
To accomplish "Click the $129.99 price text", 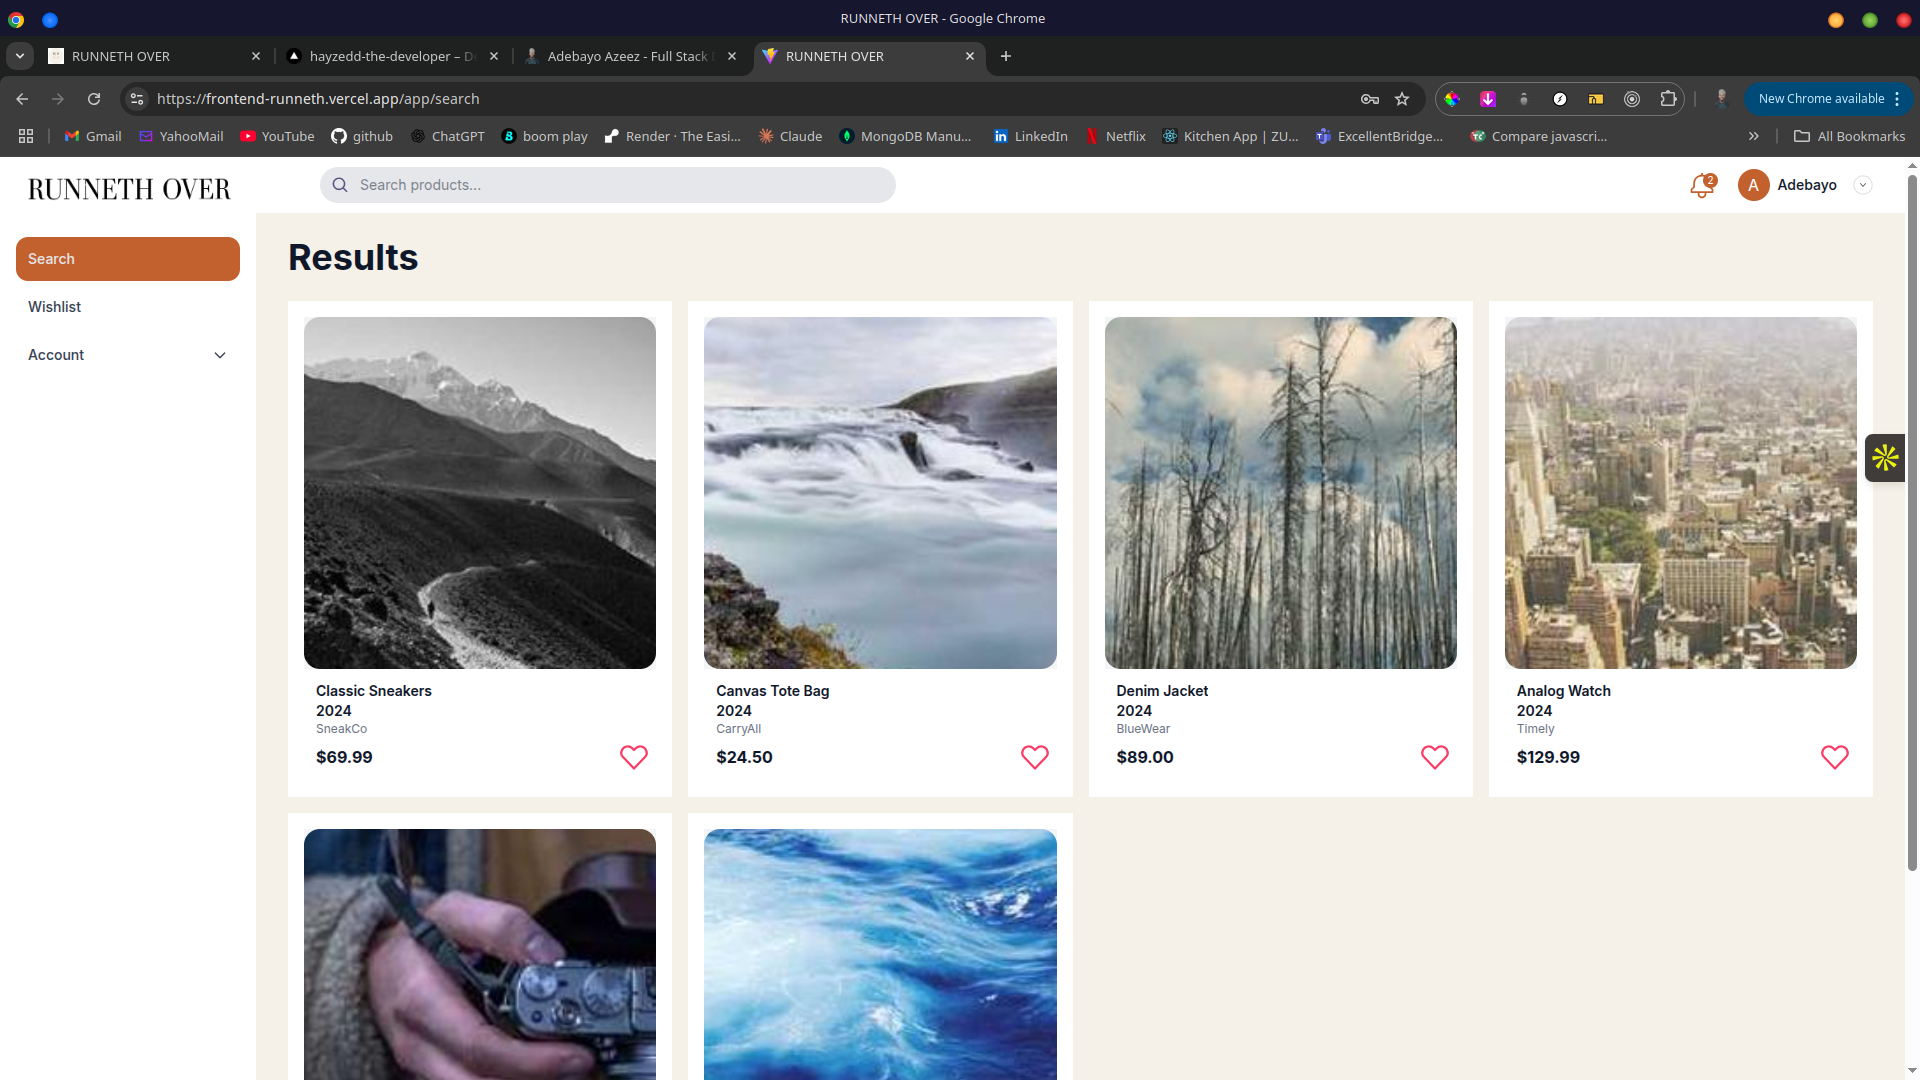I will 1548,757.
